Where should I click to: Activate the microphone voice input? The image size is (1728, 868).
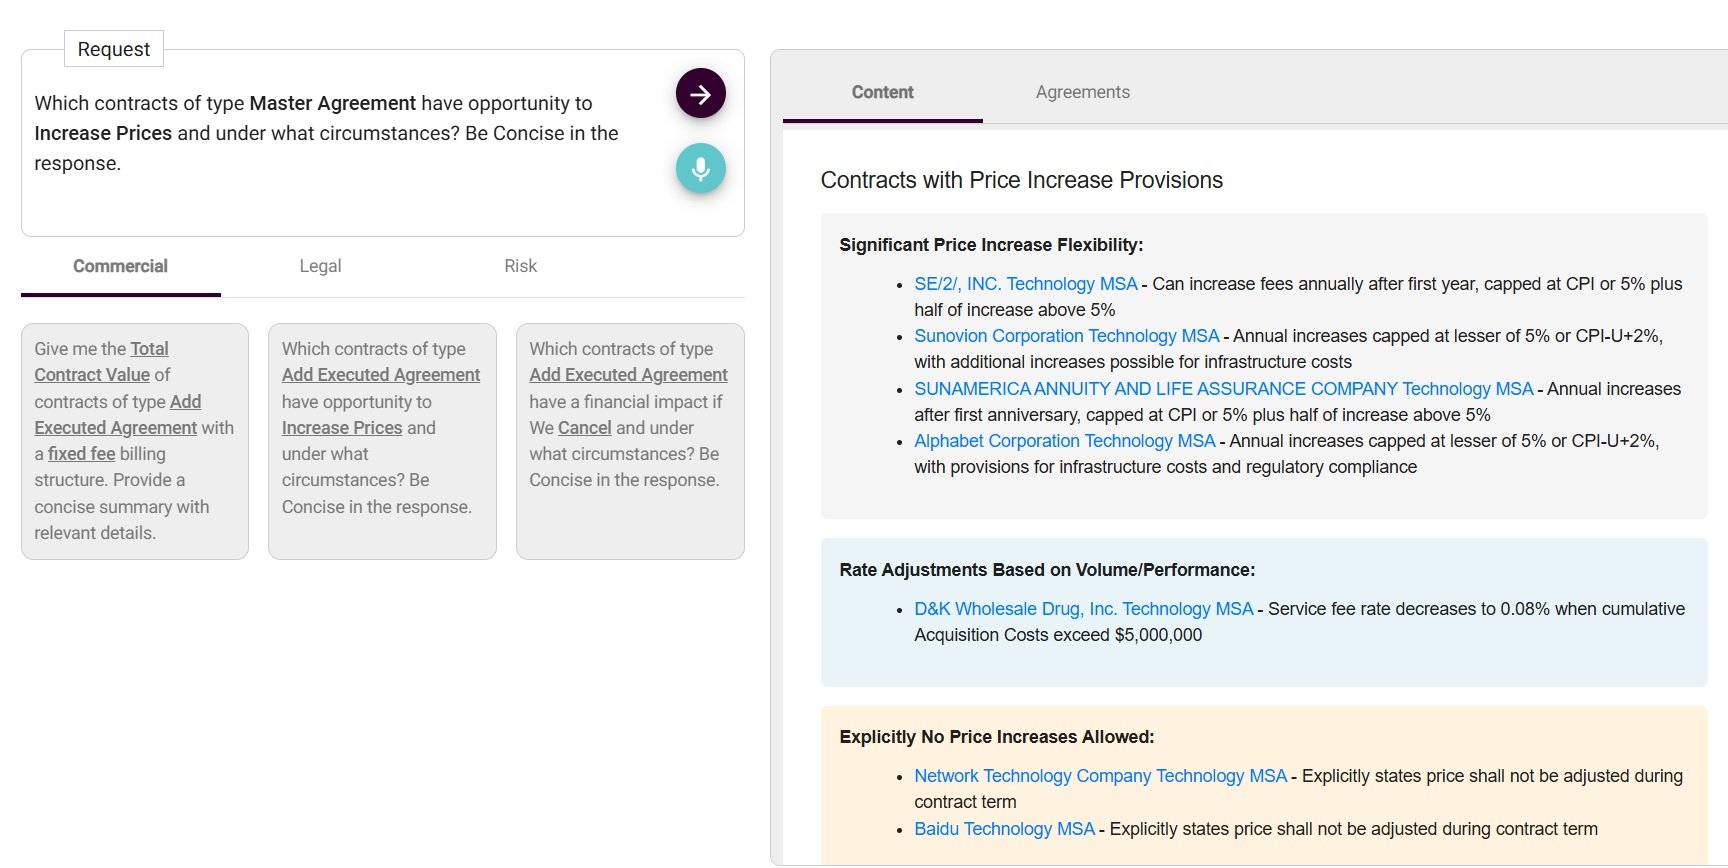tap(700, 168)
